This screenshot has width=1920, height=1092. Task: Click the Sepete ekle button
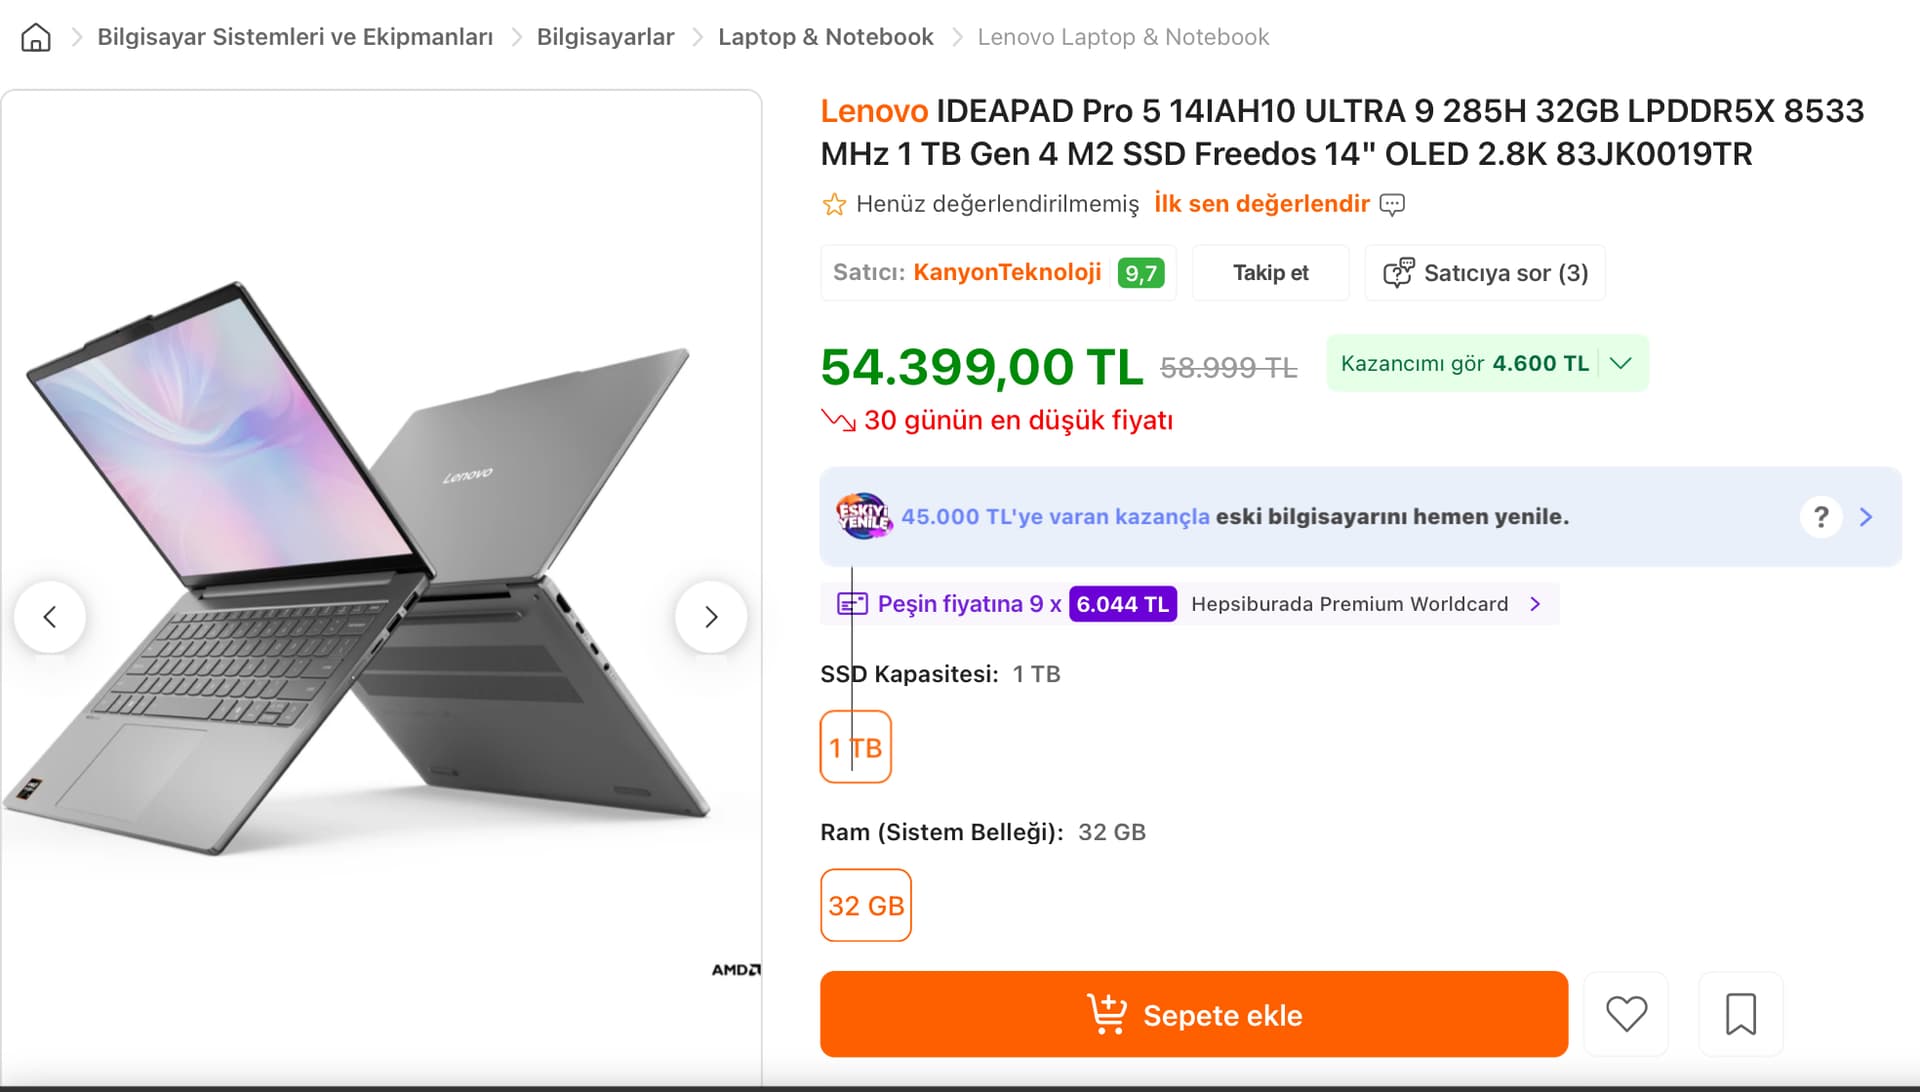click(x=1193, y=1014)
